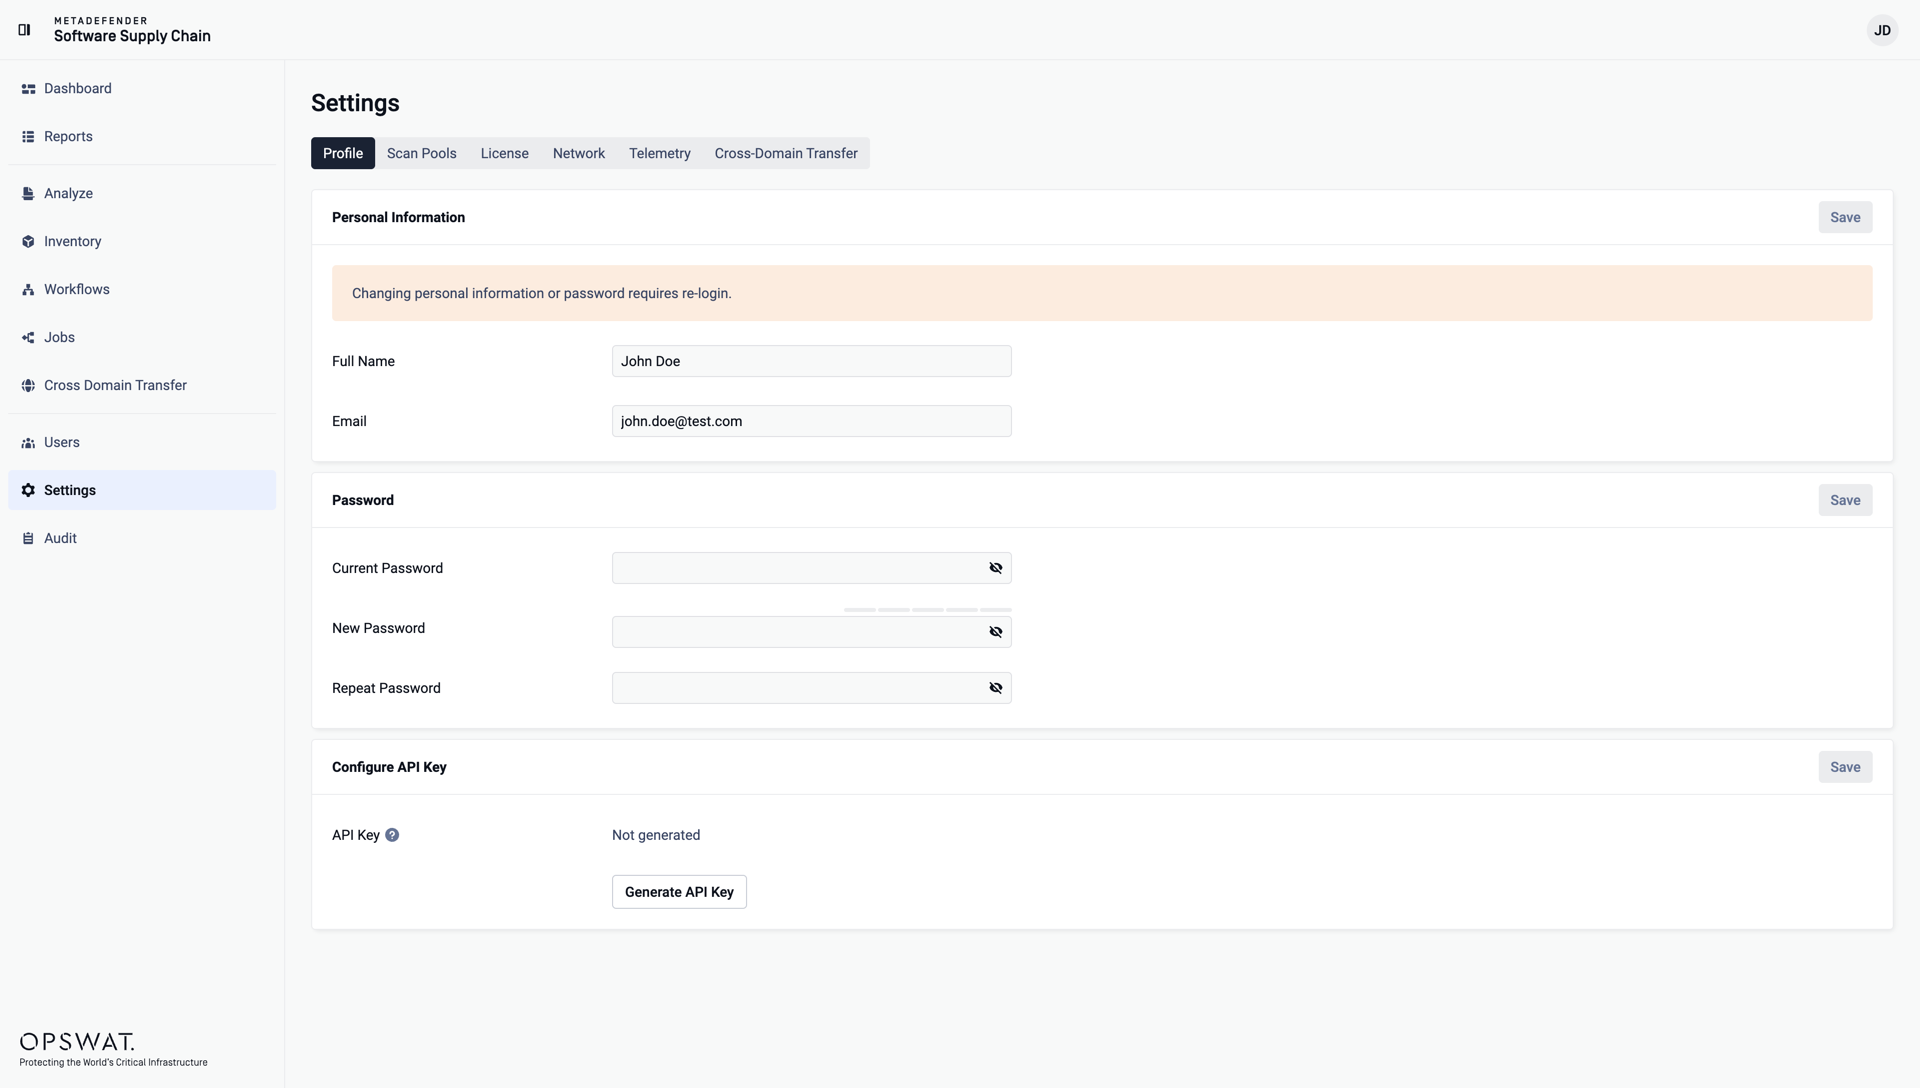This screenshot has width=1920, height=1088.
Task: Collapse the sidebar with the panel toggle icon
Action: 25,30
